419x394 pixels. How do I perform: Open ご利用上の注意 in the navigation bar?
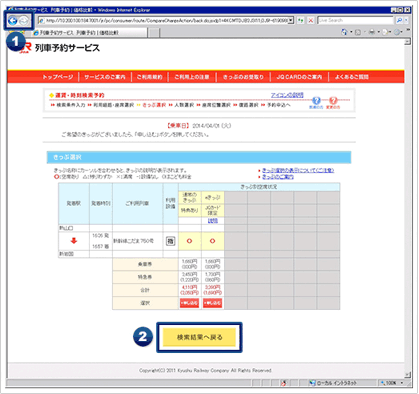tap(192, 77)
